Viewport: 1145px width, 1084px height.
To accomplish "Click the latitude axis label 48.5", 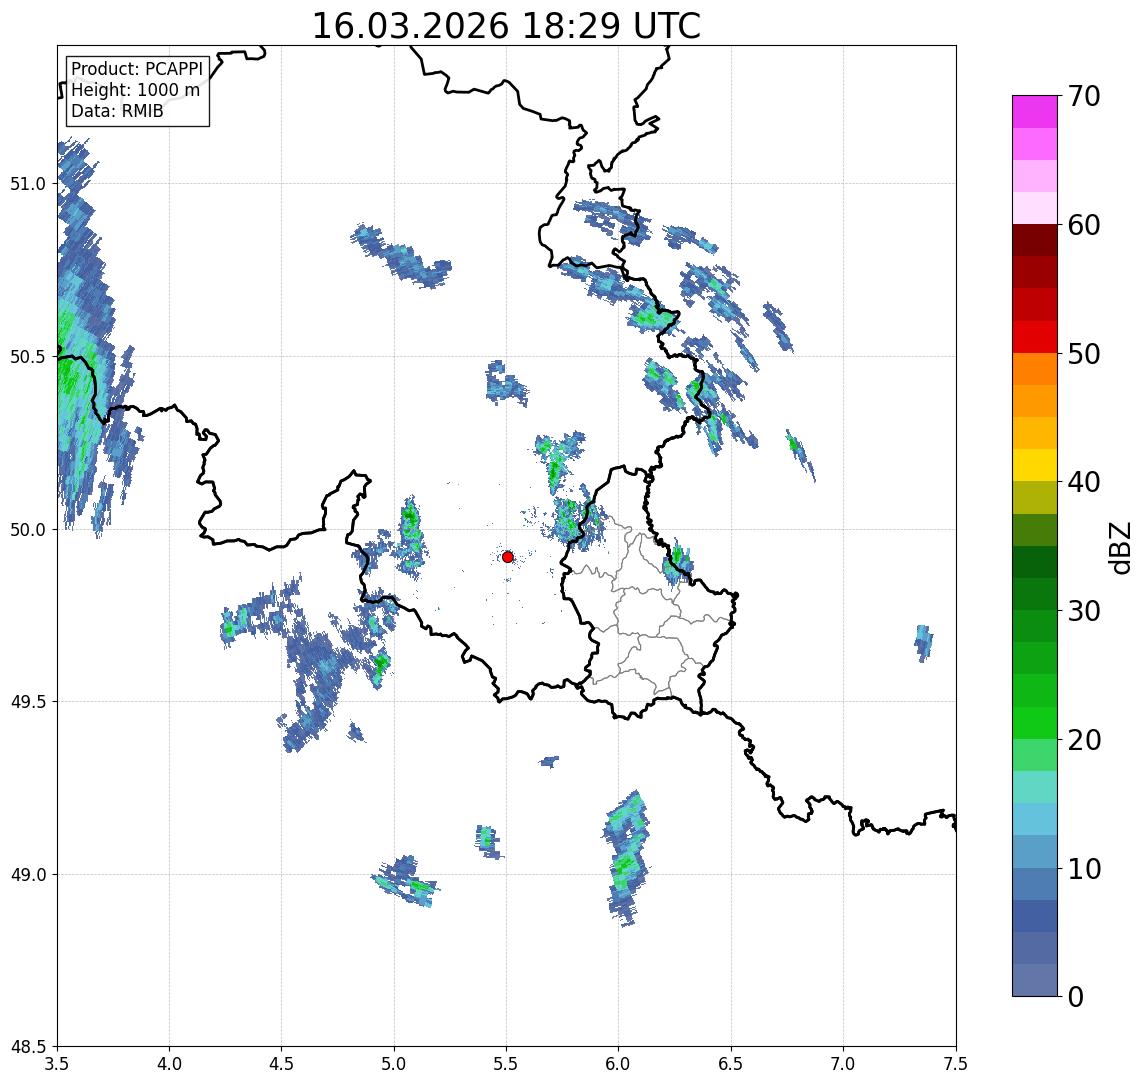I will click(28, 1047).
